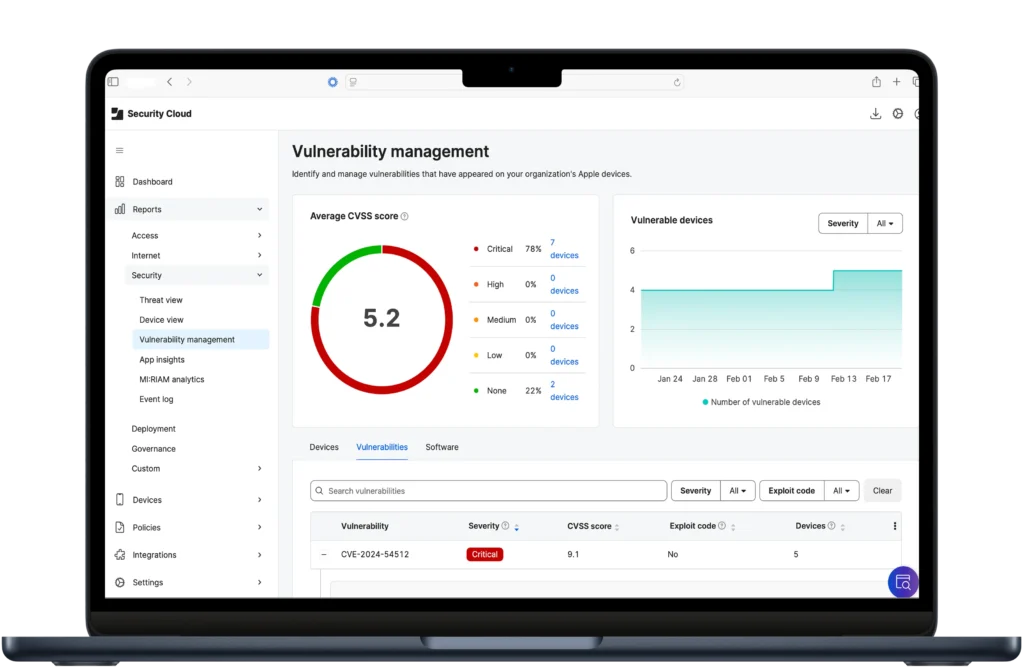Open Exploit code All dropdown
Screen dimensions: 1024x668
pos(842,490)
